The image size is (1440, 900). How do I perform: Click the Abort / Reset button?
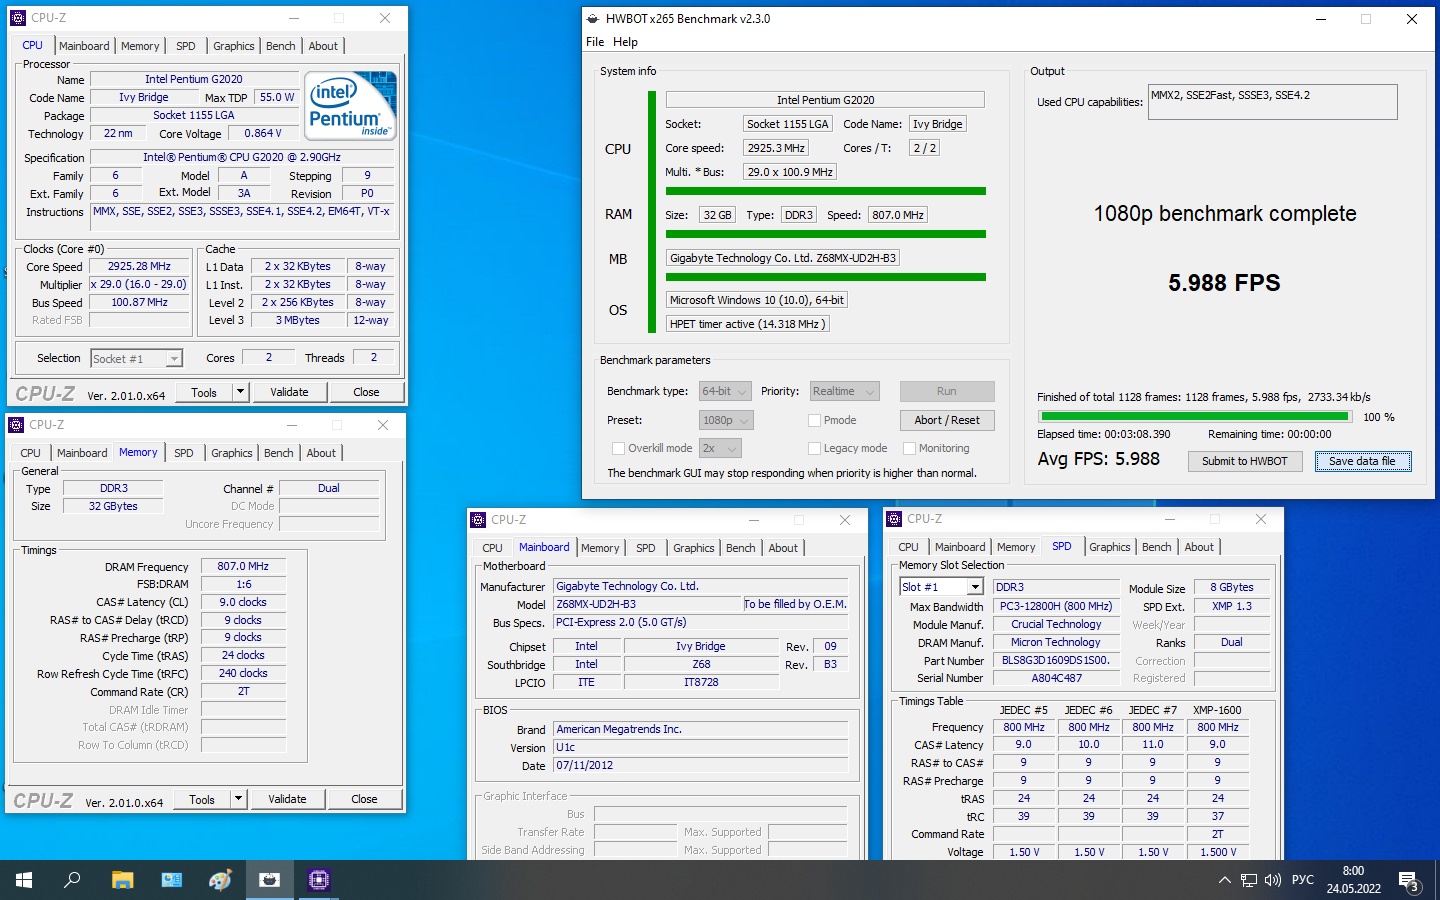(947, 420)
